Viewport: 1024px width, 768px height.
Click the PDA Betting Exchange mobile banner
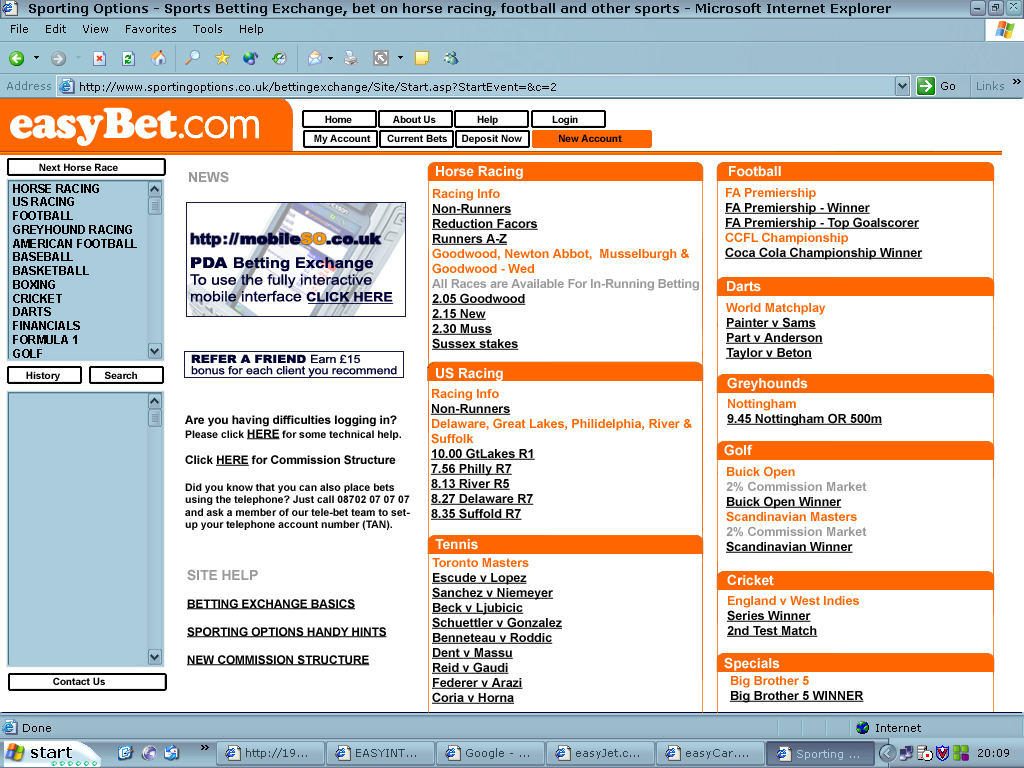(296, 260)
